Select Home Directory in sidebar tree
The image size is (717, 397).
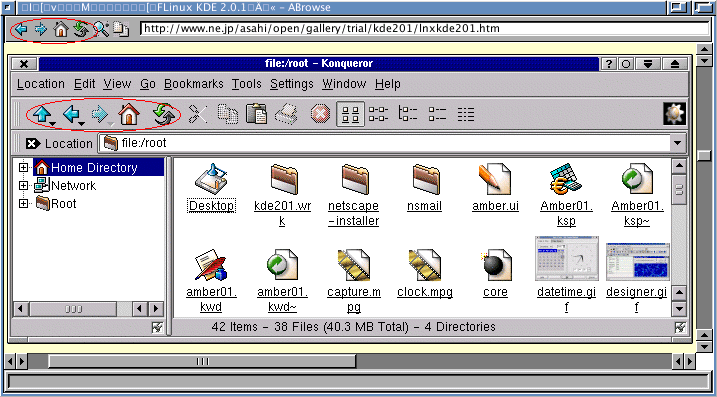94,168
